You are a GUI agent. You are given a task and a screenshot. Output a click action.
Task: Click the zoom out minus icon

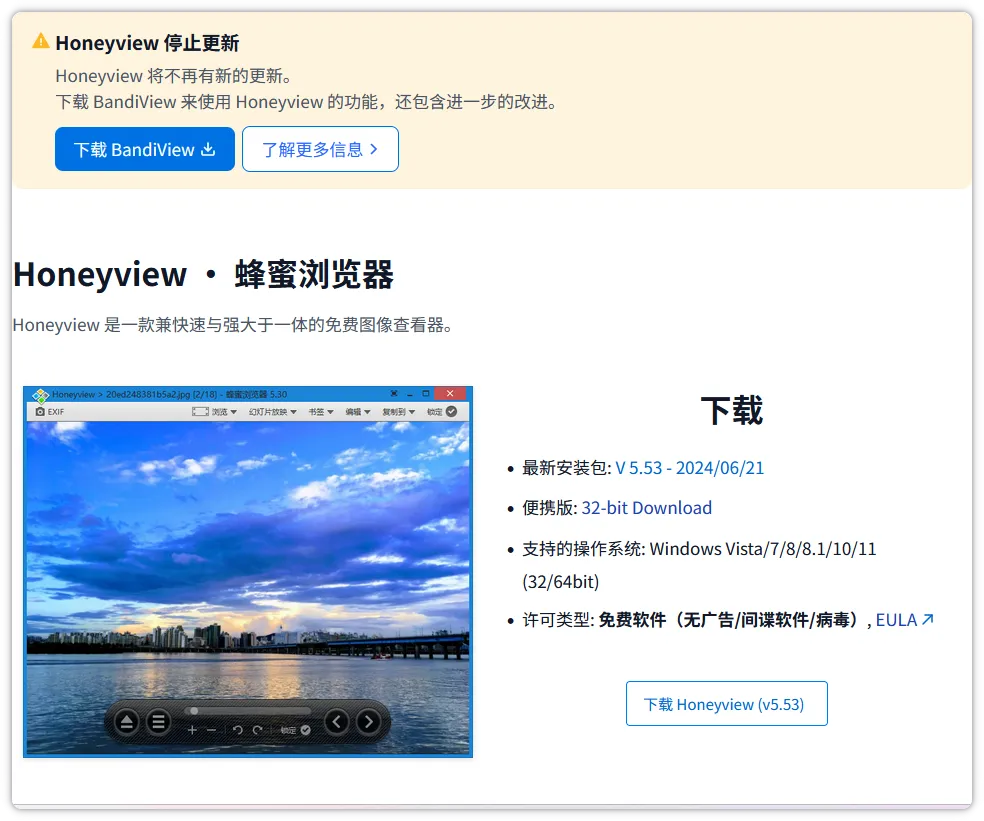coord(211,730)
